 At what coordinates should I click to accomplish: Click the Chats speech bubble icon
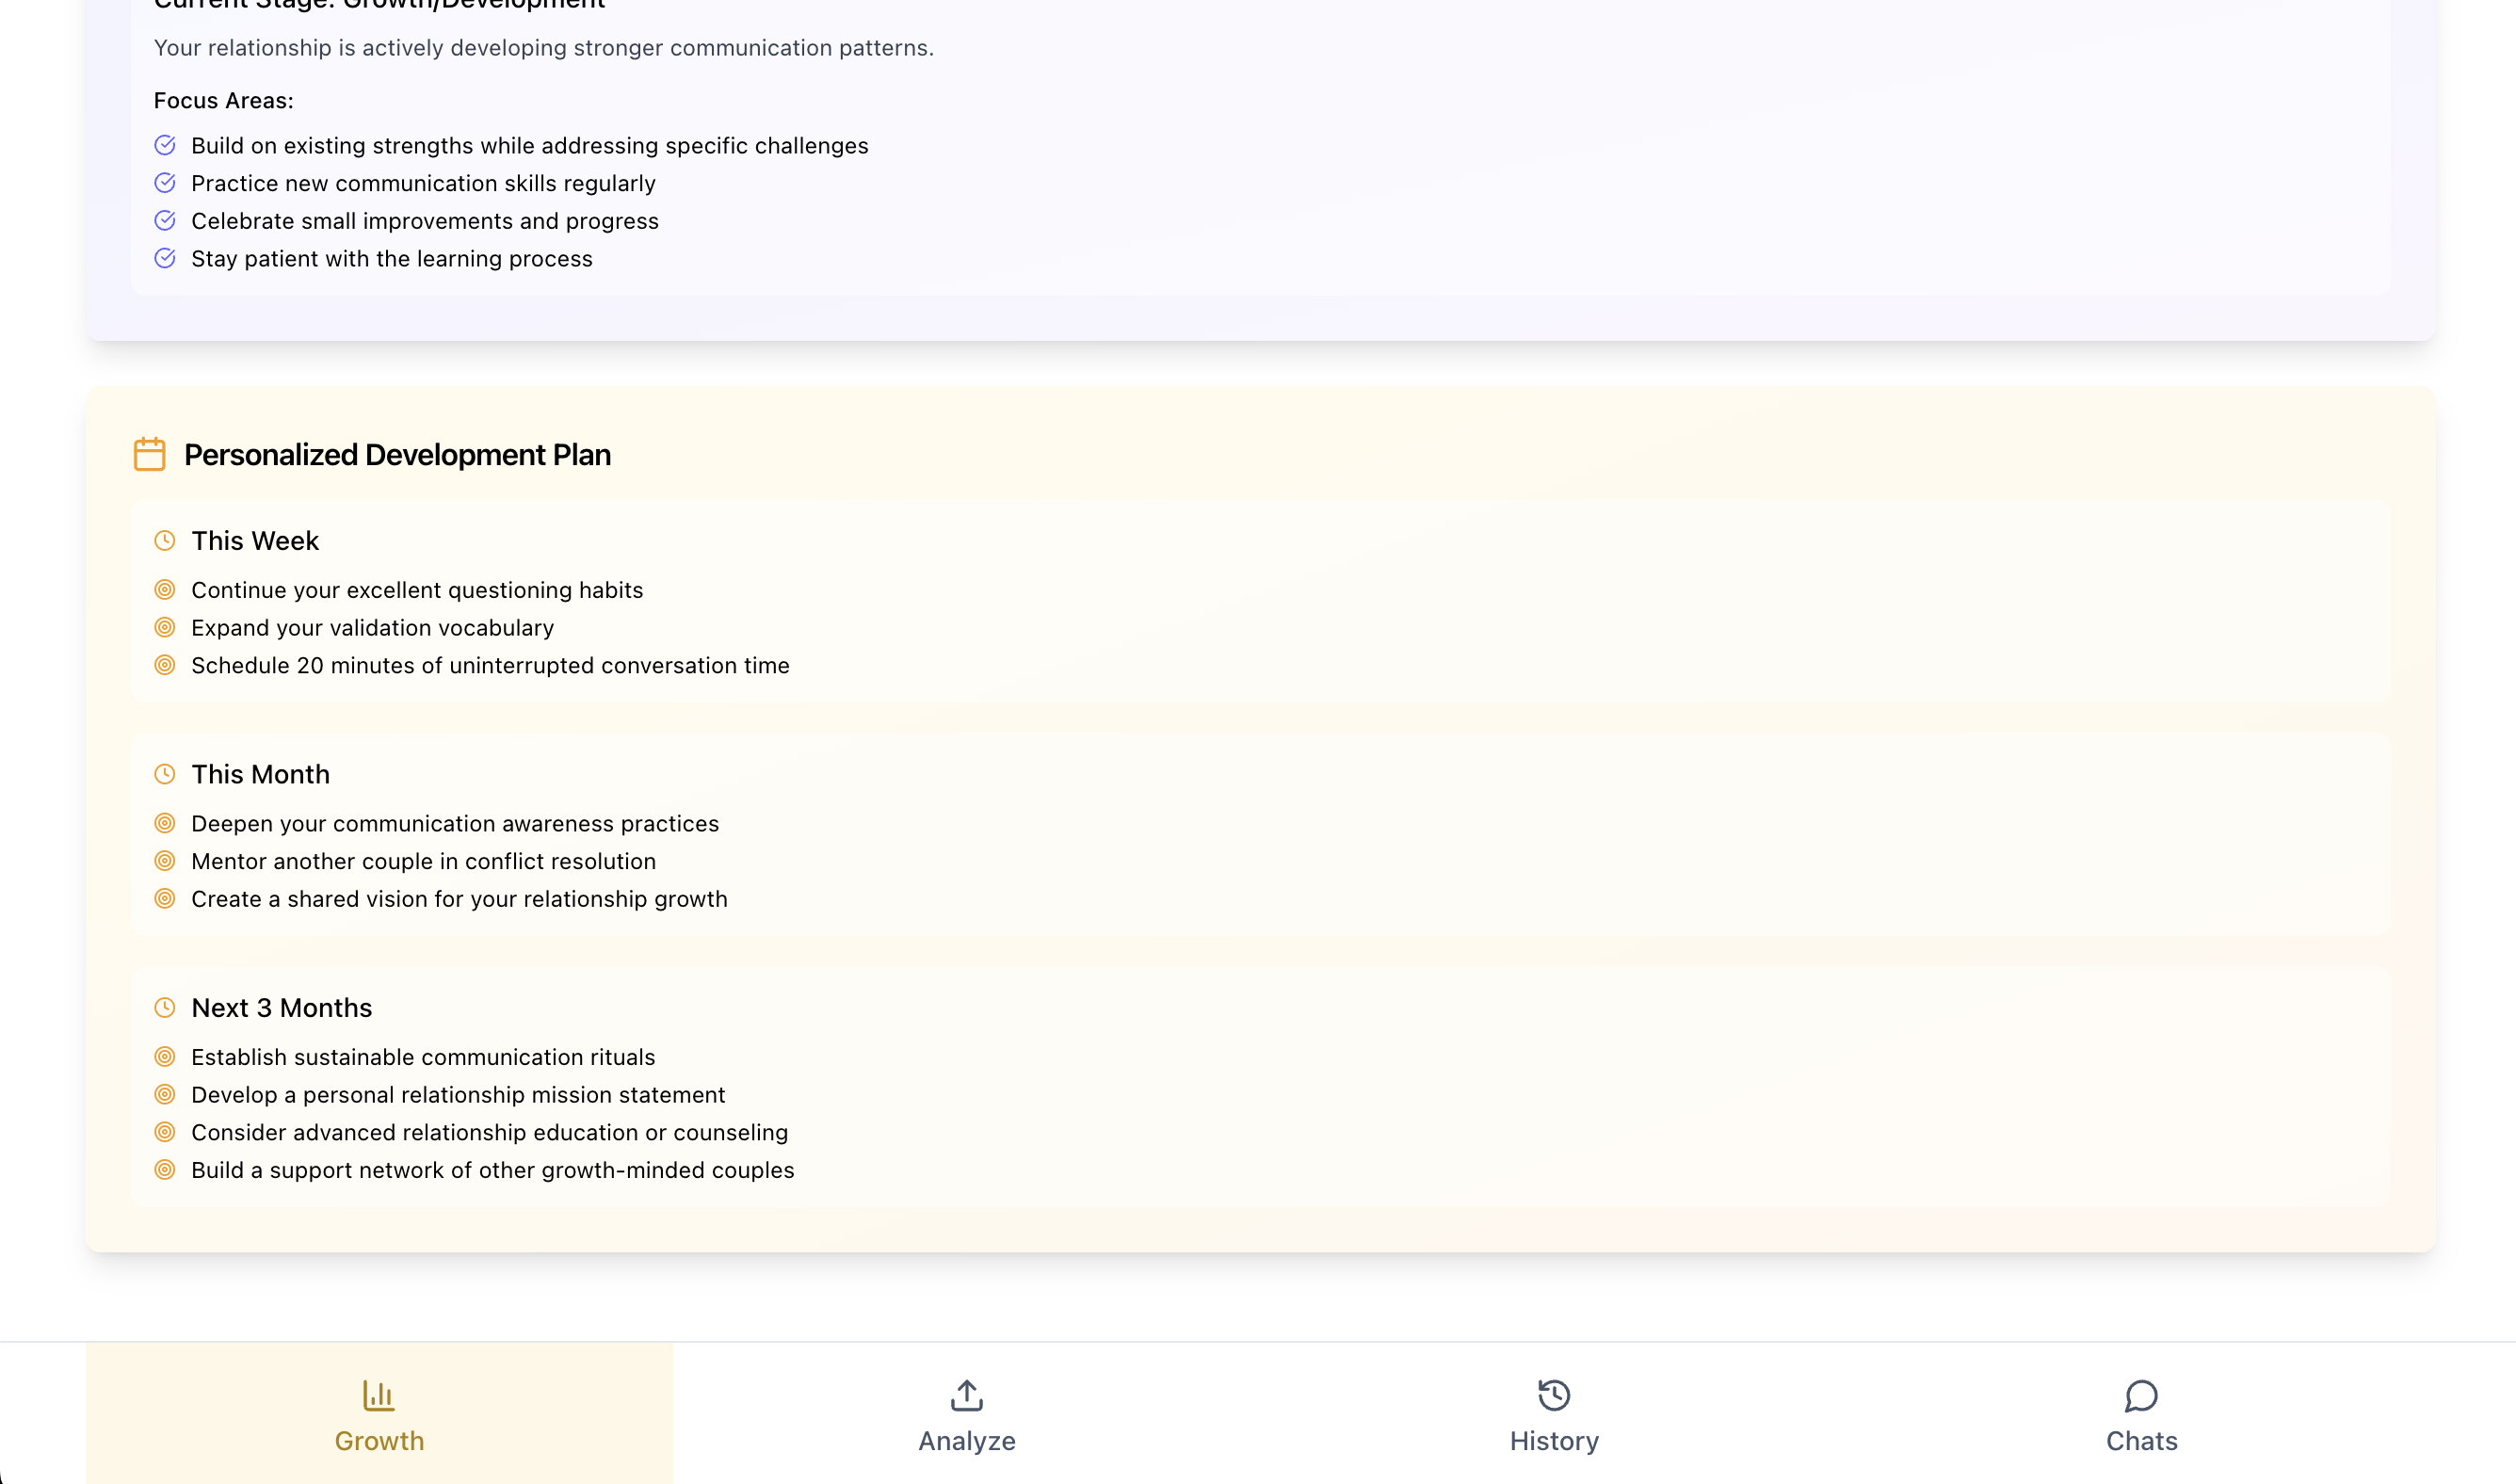[2141, 1394]
